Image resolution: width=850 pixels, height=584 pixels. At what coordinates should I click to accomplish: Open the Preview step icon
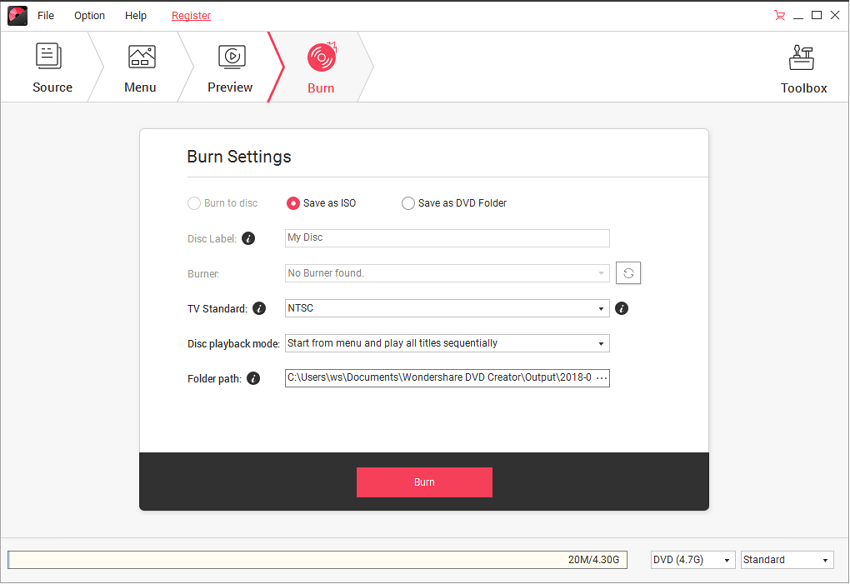pyautogui.click(x=231, y=57)
